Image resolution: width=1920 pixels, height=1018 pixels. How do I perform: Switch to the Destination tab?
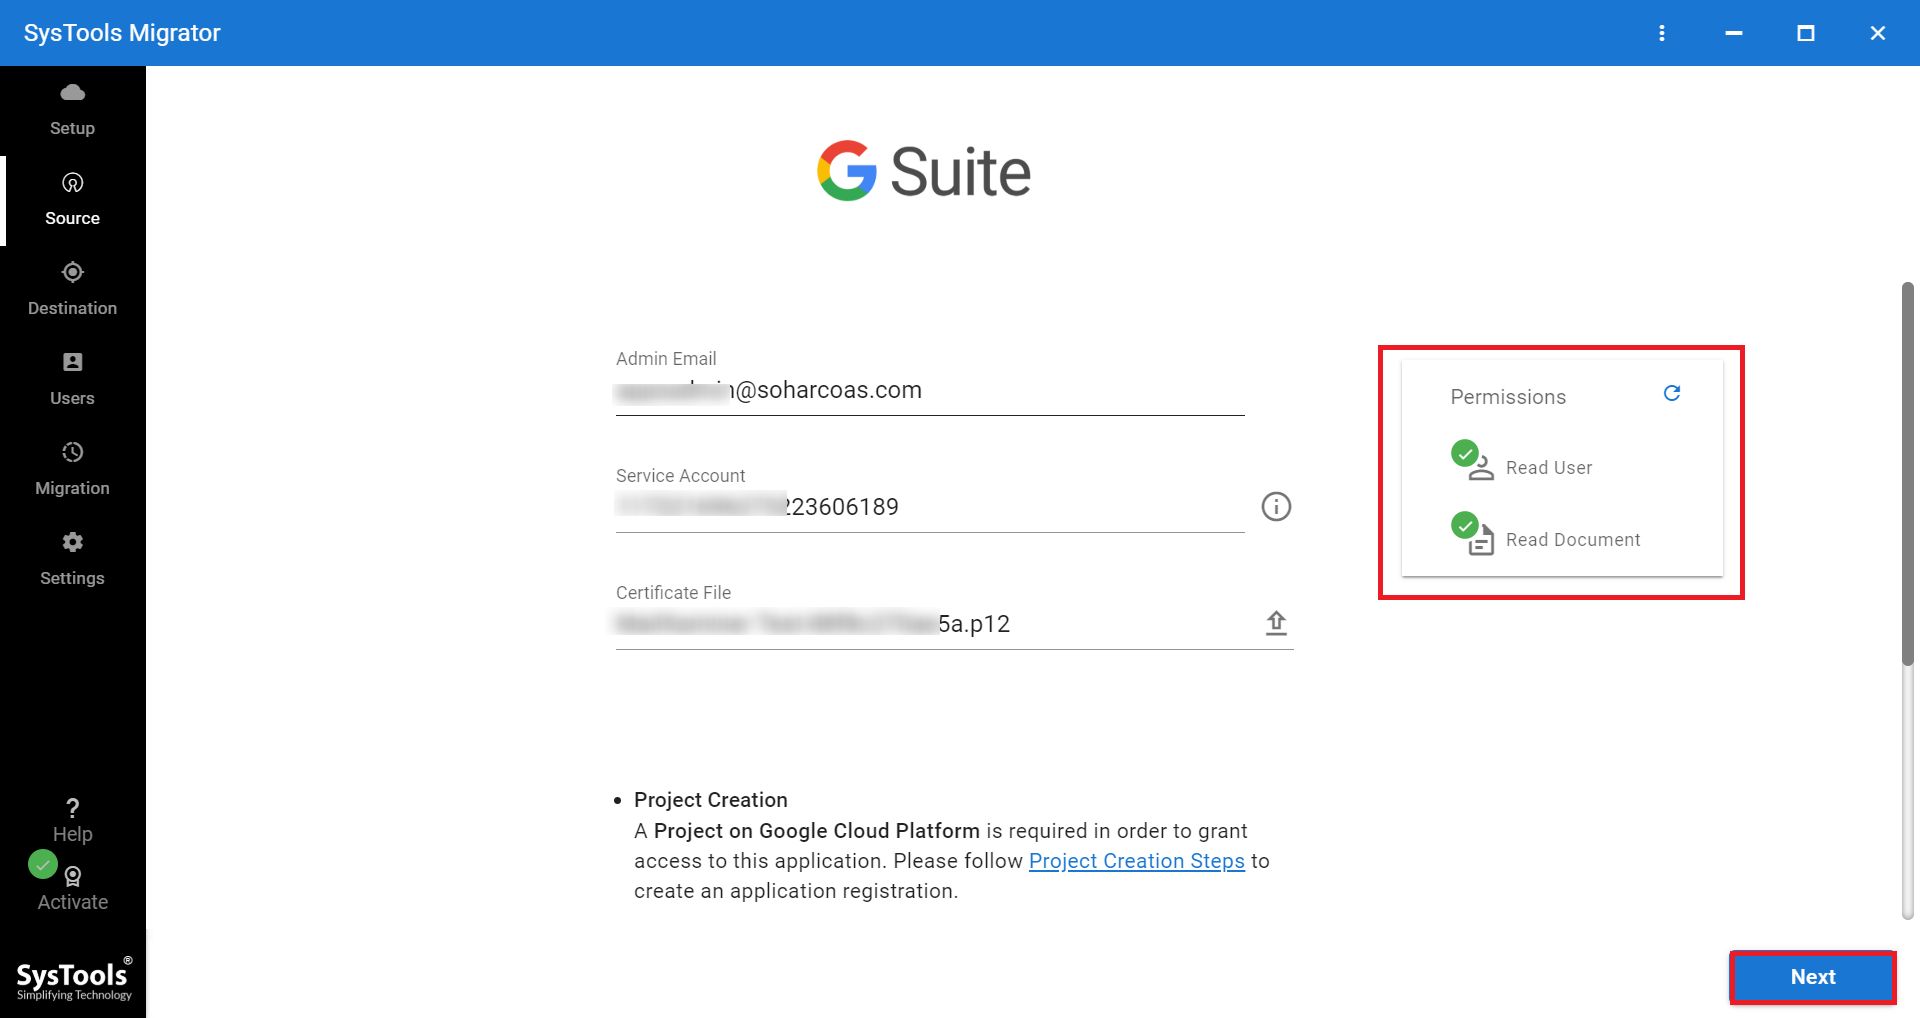[x=71, y=290]
